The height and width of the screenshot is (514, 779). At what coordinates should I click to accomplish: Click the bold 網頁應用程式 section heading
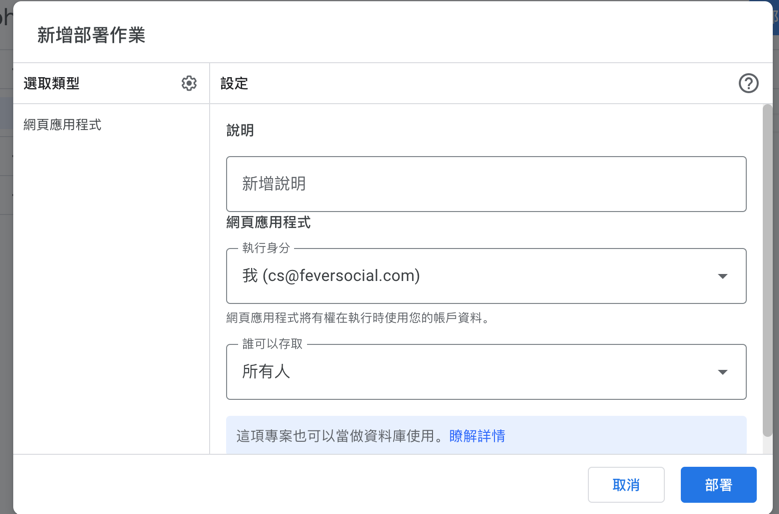(x=268, y=222)
